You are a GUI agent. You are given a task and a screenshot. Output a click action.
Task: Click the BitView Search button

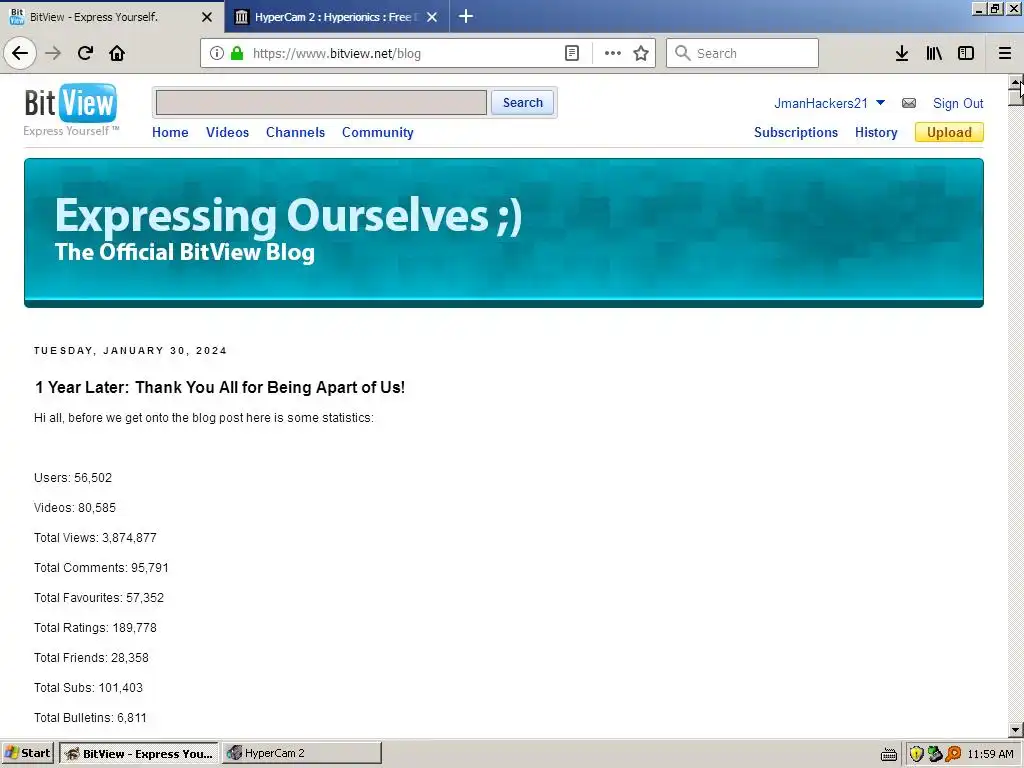coord(522,103)
